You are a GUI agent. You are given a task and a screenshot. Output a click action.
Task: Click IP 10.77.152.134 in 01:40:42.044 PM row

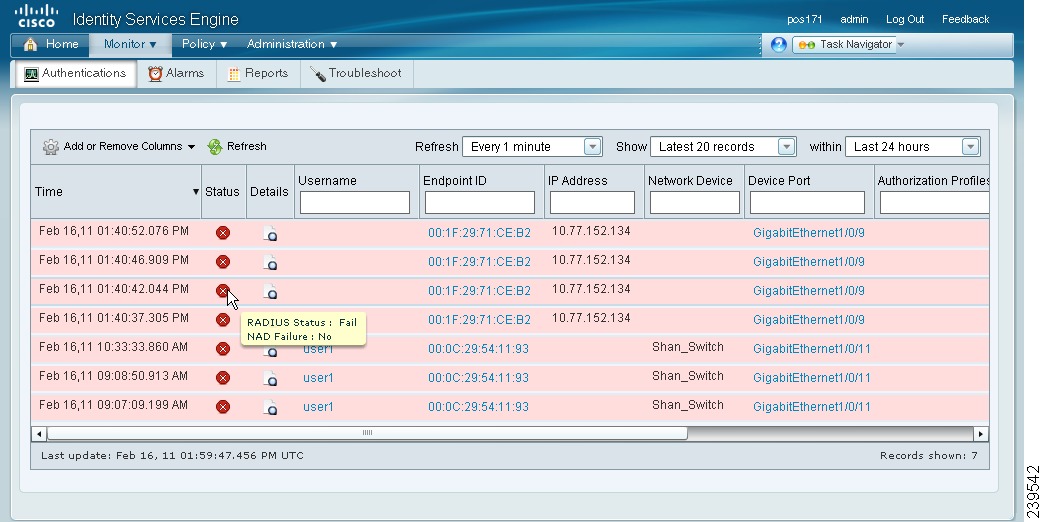coord(591,289)
